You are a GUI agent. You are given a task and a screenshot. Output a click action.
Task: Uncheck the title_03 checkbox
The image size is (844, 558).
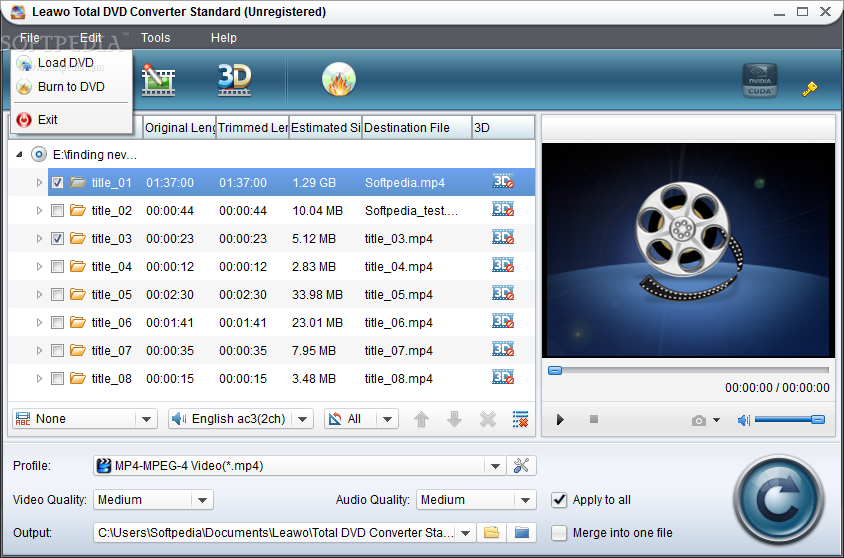point(57,238)
